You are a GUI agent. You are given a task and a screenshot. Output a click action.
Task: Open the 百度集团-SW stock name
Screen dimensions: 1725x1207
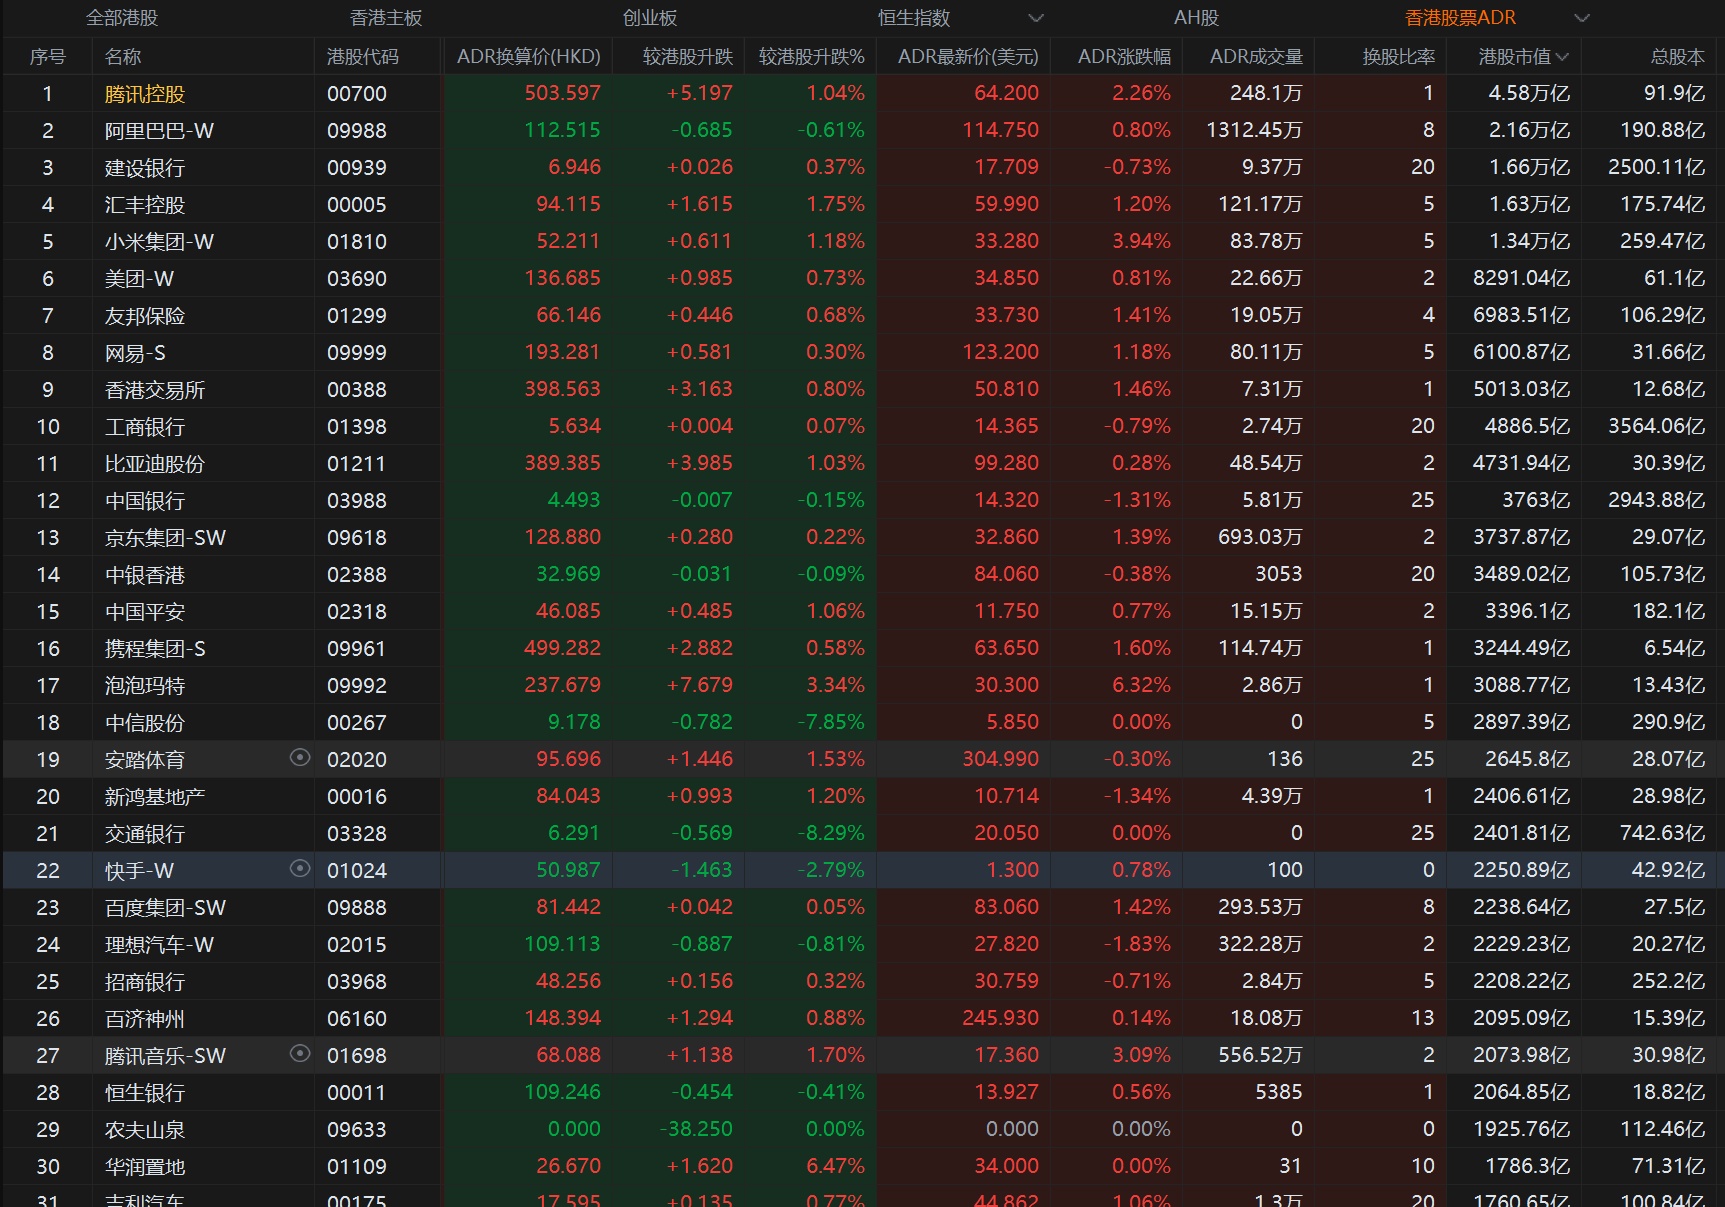click(165, 908)
